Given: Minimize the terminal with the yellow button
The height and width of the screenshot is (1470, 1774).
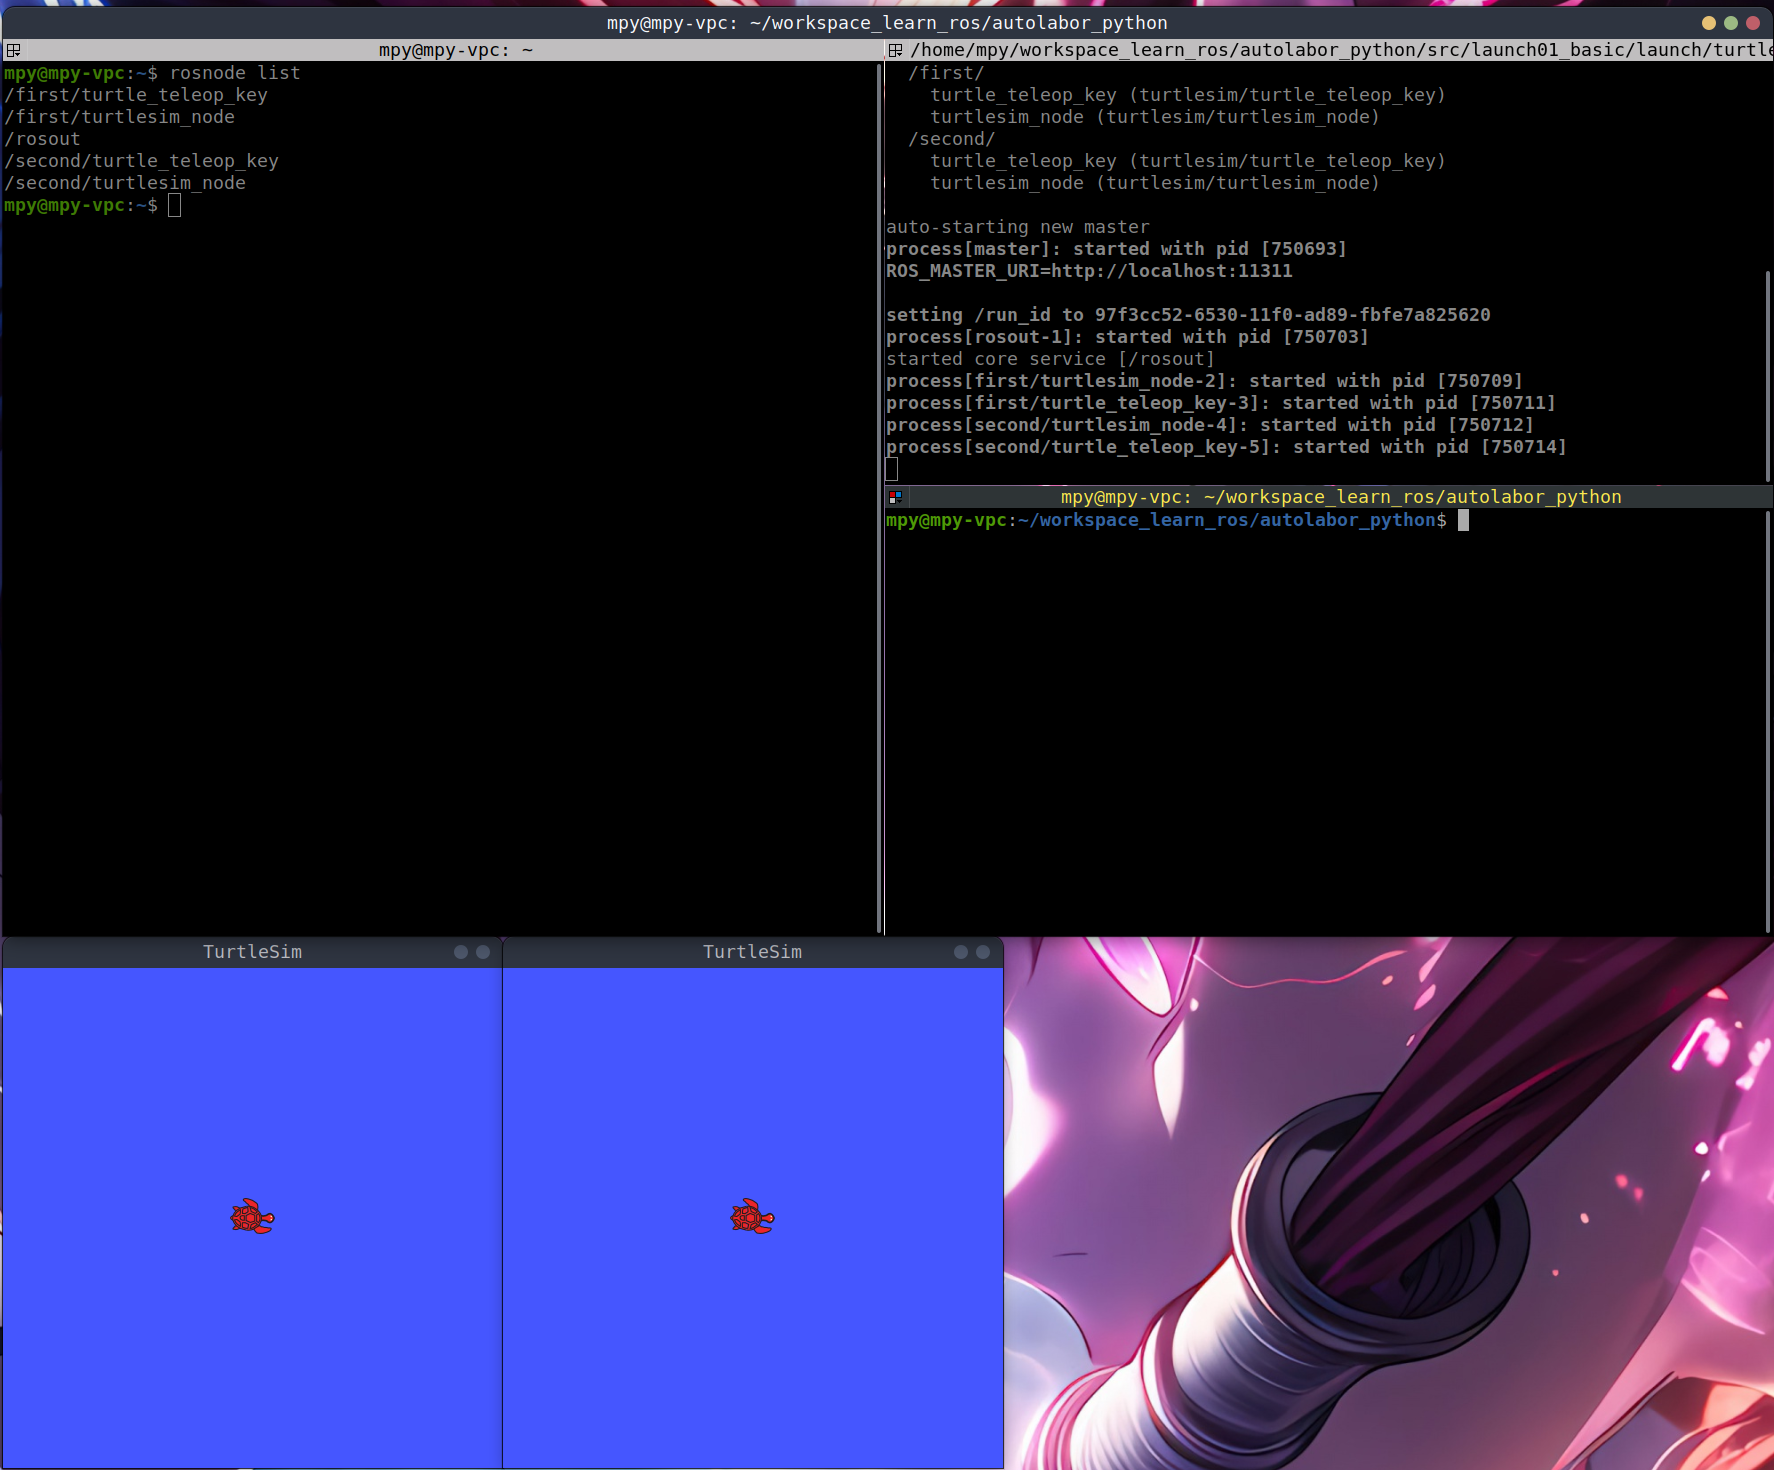Looking at the screenshot, I should pyautogui.click(x=1708, y=23).
